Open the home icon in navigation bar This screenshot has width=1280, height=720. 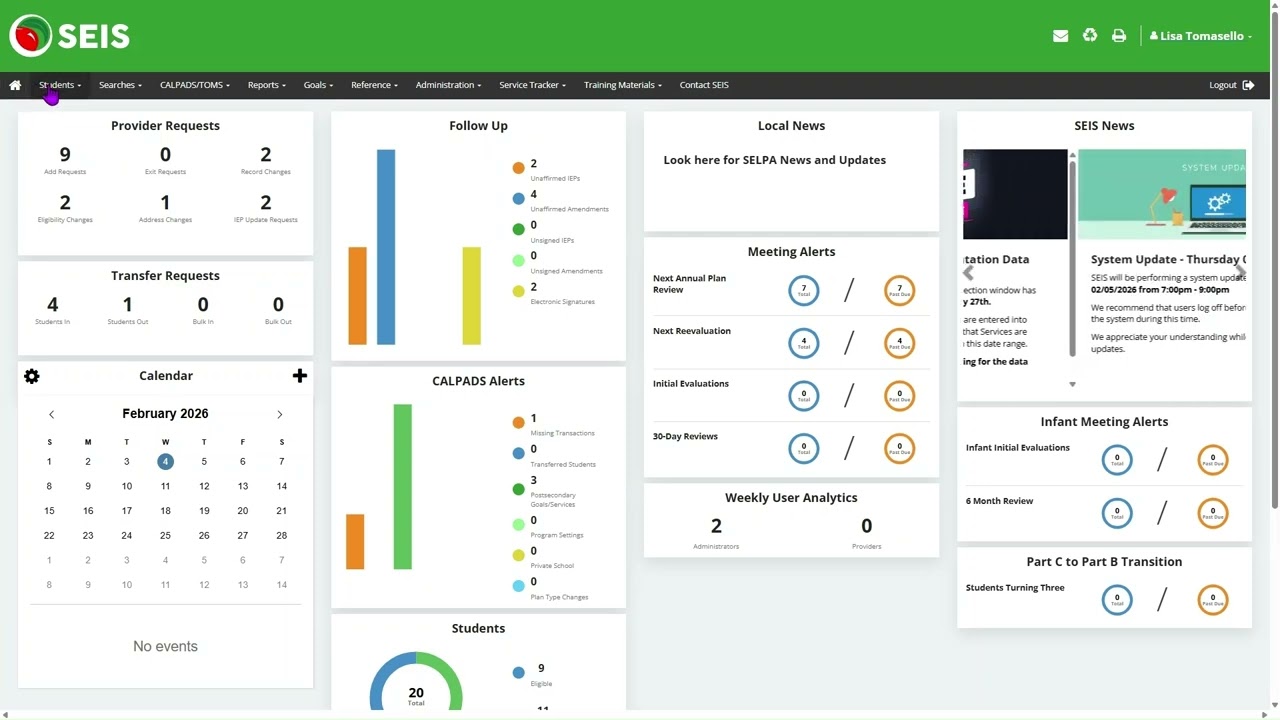click(15, 85)
